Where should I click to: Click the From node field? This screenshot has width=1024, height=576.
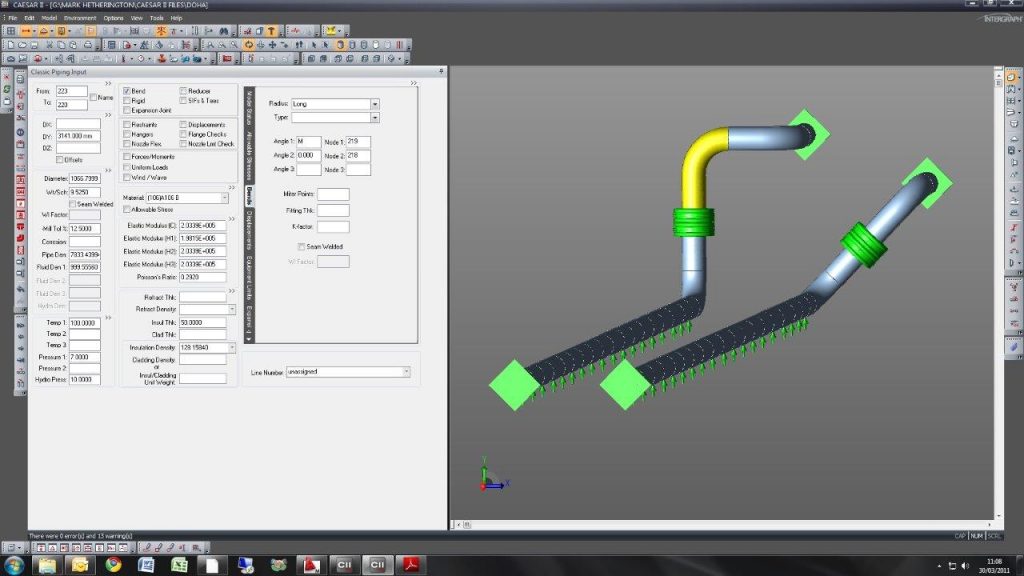click(71, 91)
